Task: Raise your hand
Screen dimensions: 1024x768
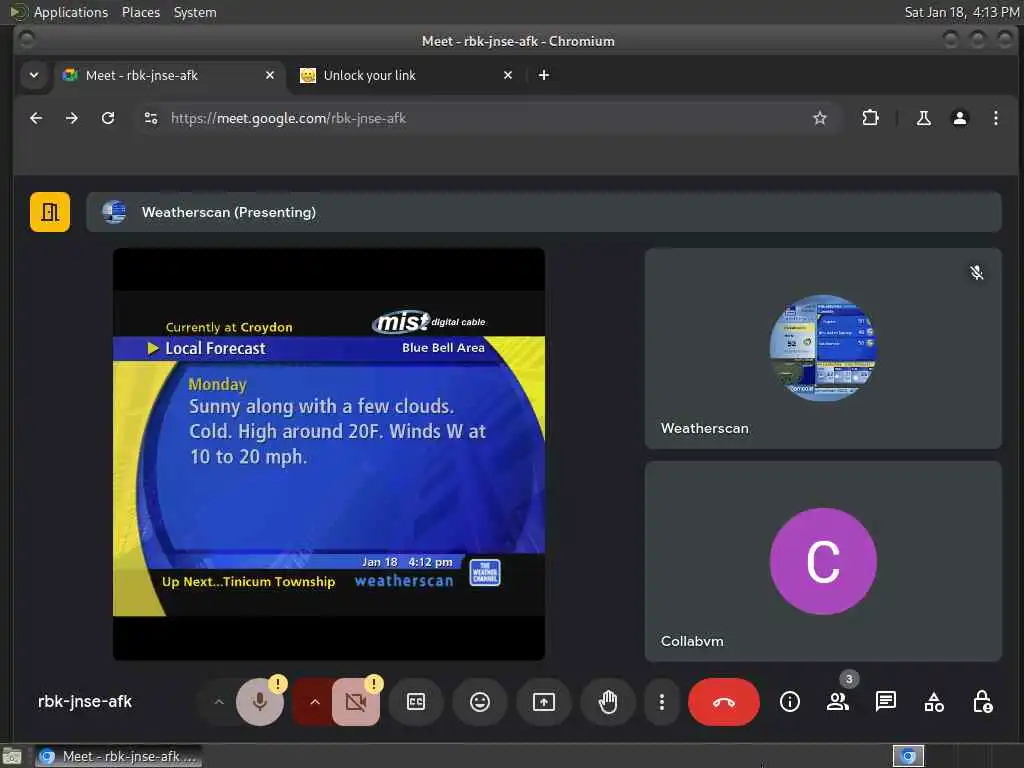Action: 608,702
